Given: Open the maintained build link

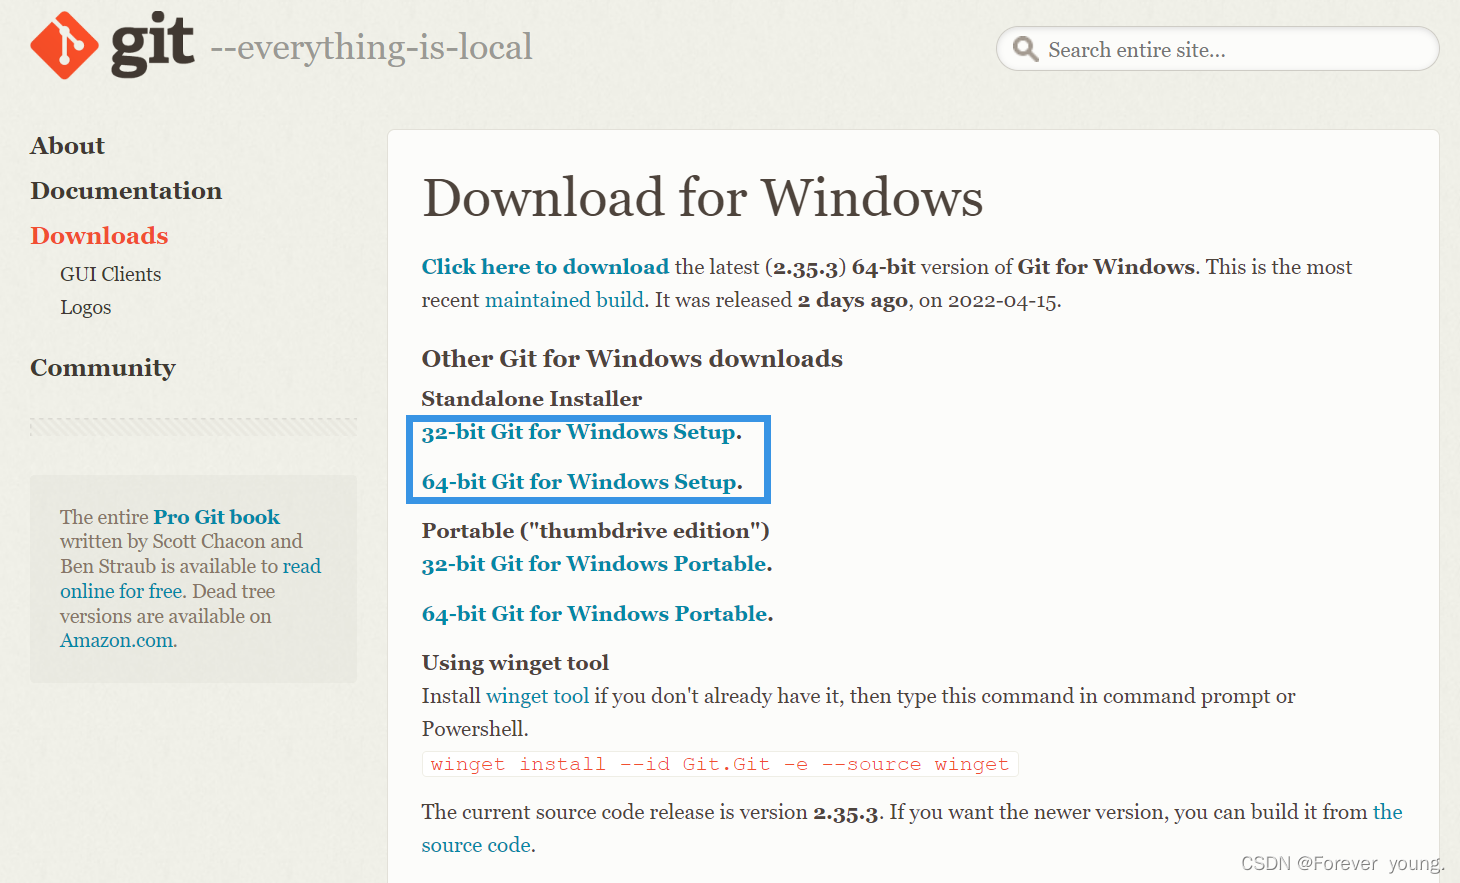Looking at the screenshot, I should click(x=564, y=300).
